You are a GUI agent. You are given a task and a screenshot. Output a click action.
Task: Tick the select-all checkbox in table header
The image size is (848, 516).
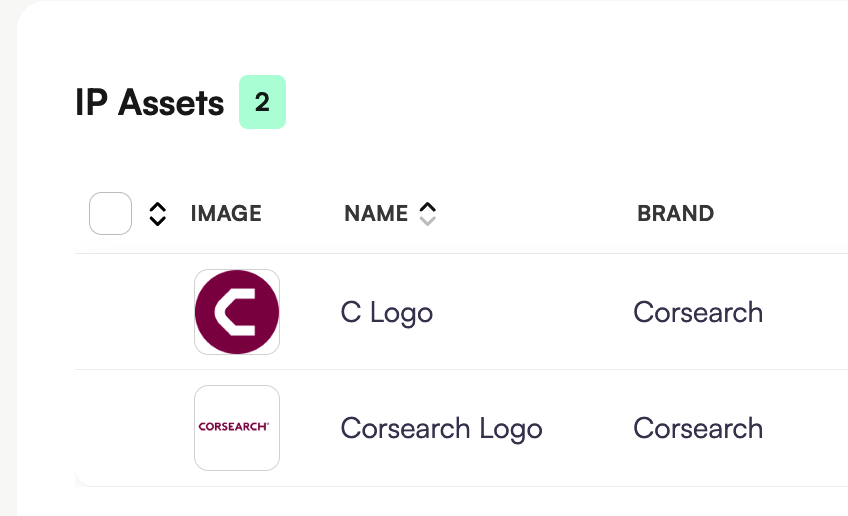[110, 213]
